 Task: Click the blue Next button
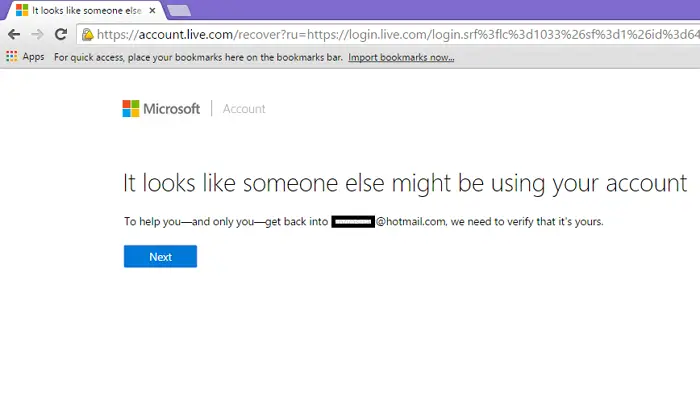pyautogui.click(x=160, y=257)
